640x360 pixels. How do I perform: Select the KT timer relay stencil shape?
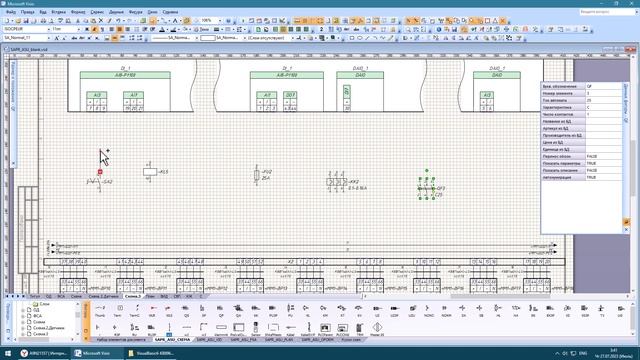click(342, 310)
